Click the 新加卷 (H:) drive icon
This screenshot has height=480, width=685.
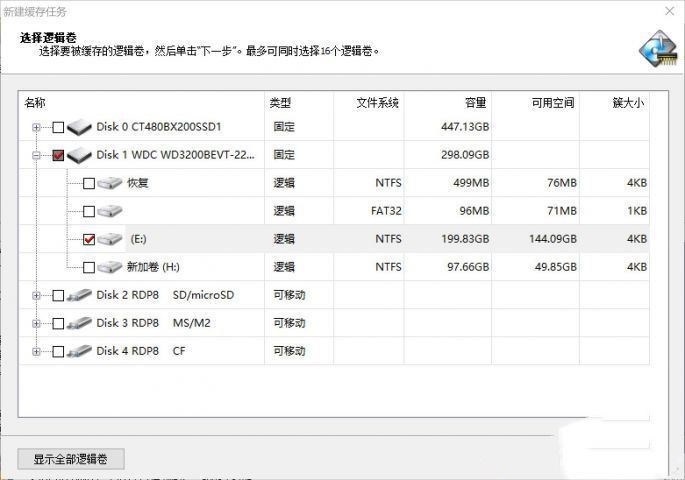[x=110, y=267]
